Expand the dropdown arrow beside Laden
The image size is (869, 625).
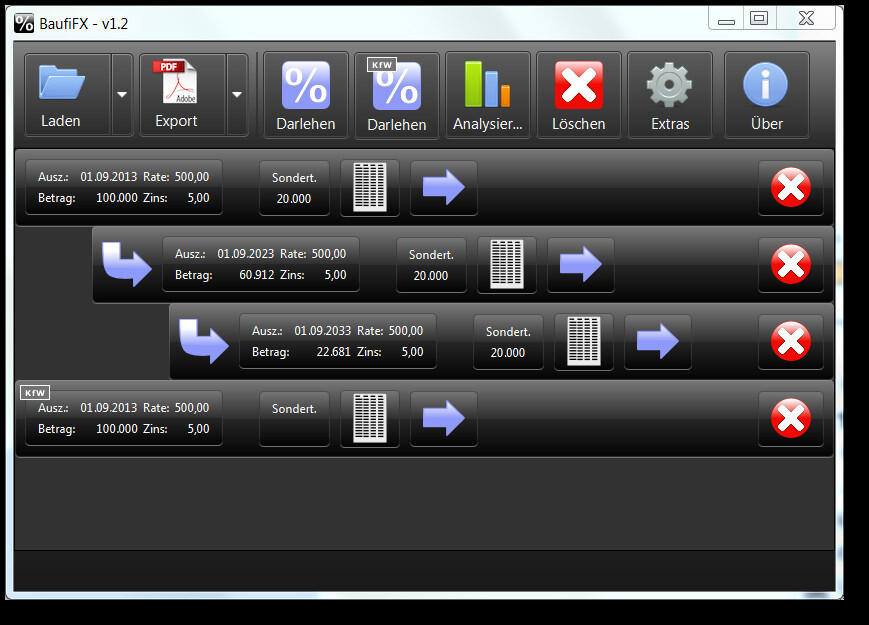click(x=122, y=95)
